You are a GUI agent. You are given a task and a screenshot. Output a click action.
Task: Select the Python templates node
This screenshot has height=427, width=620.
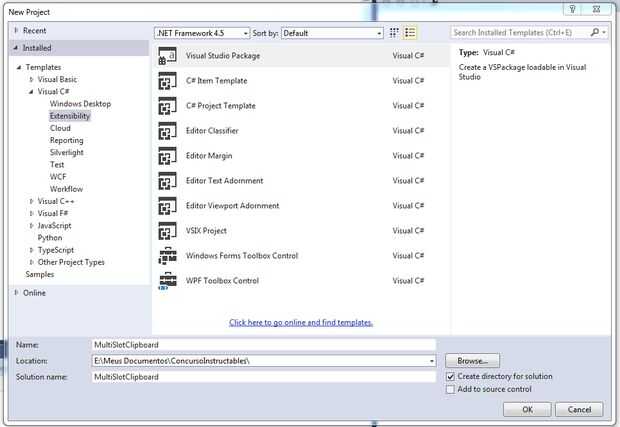[50, 238]
